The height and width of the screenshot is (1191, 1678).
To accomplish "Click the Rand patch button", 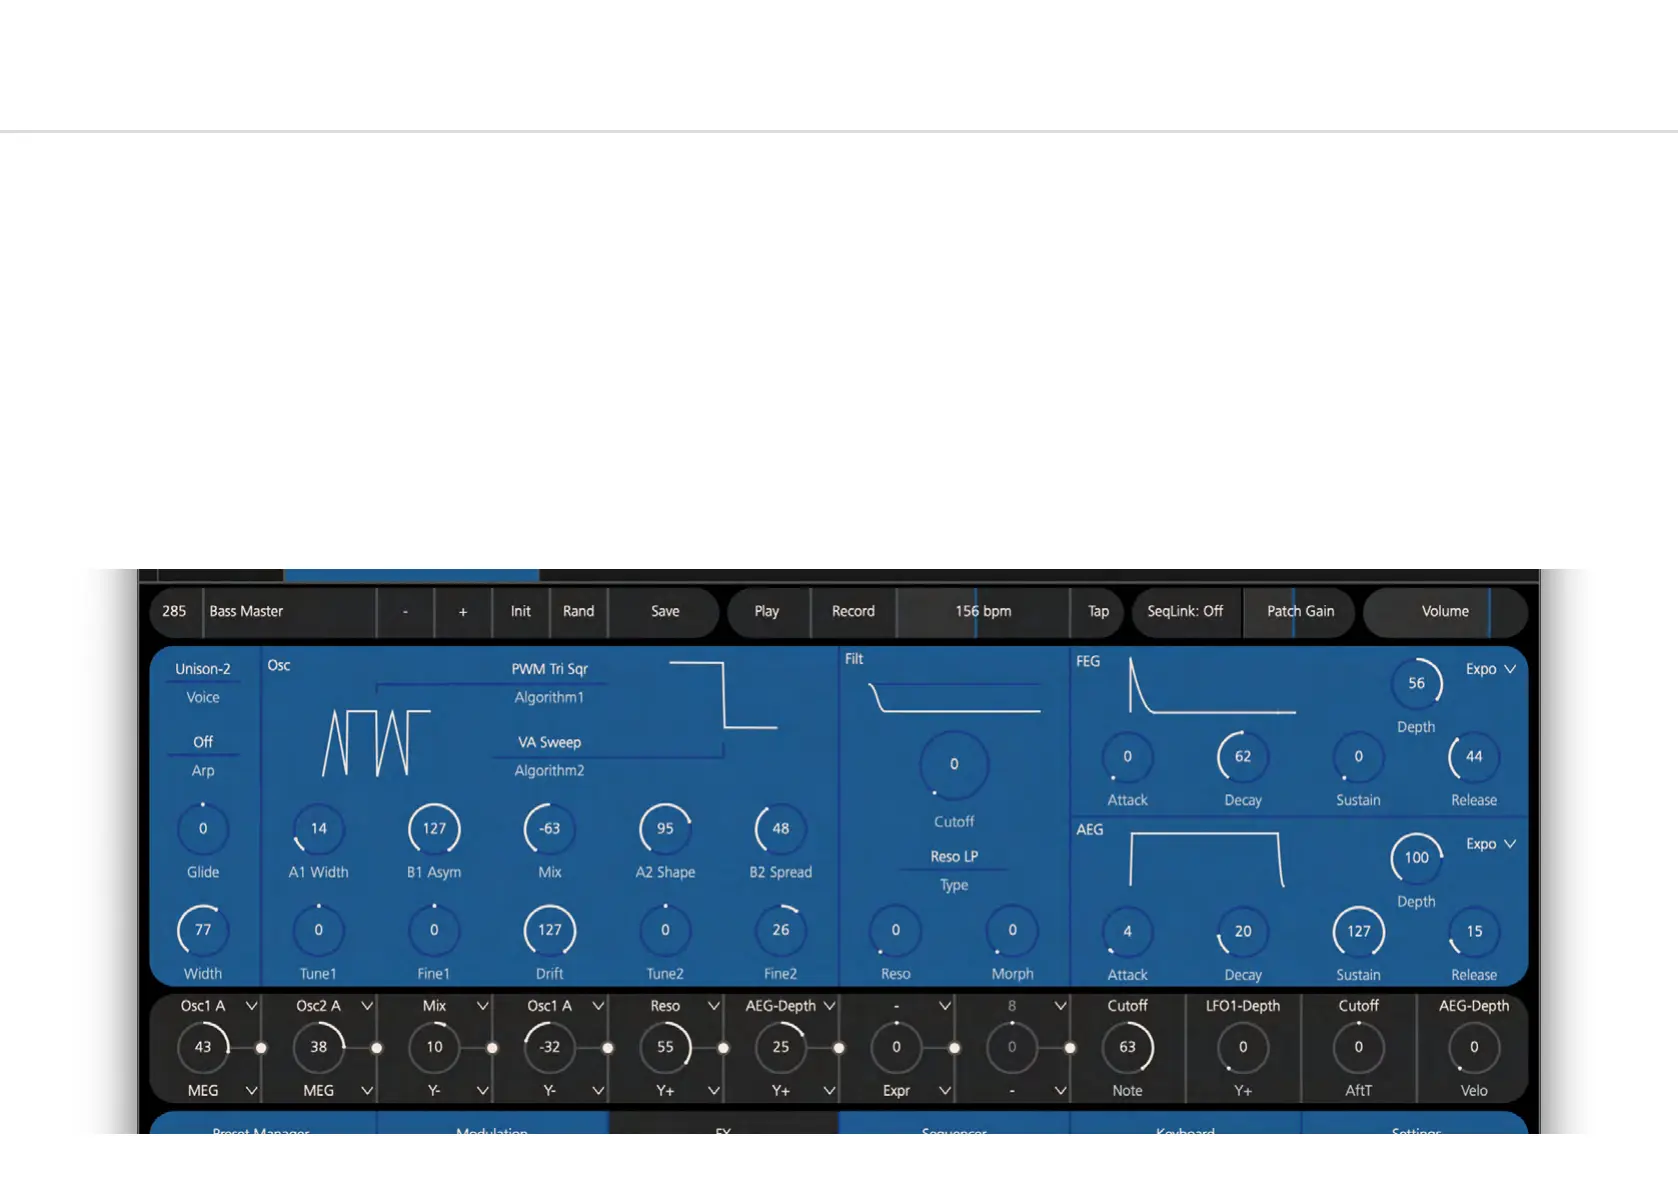I will pyautogui.click(x=578, y=611).
